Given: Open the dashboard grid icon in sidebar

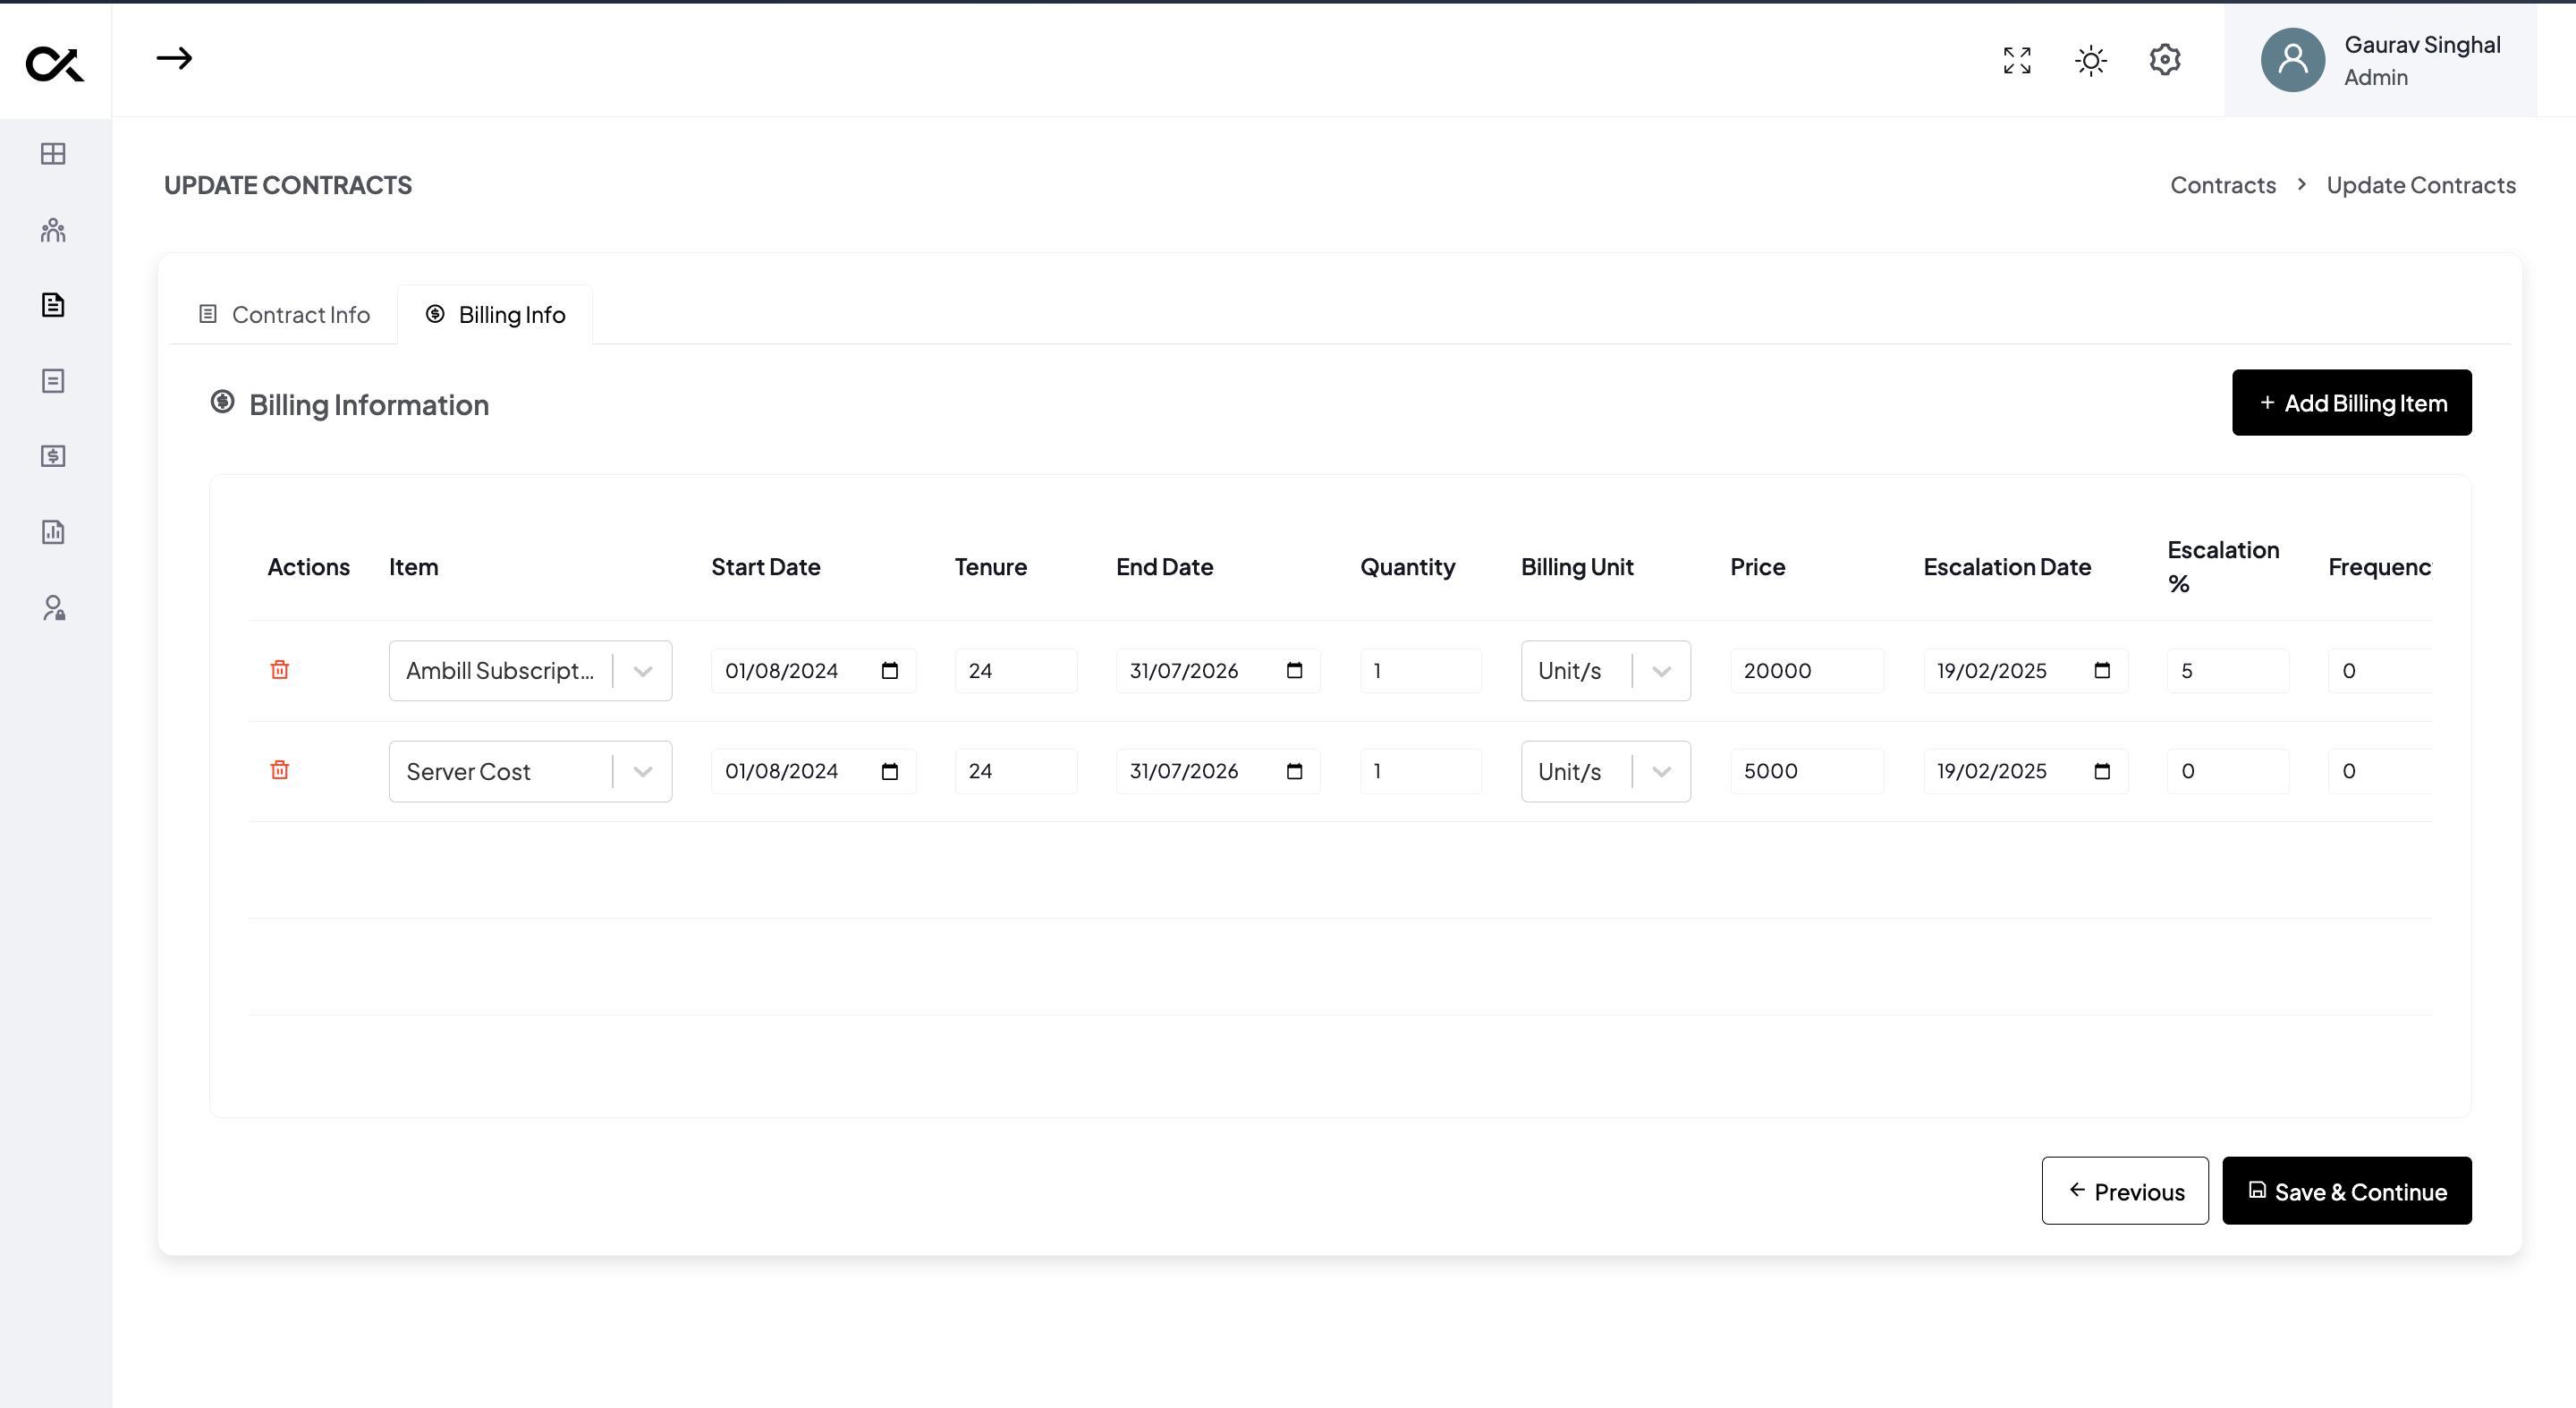Looking at the screenshot, I should [x=53, y=154].
